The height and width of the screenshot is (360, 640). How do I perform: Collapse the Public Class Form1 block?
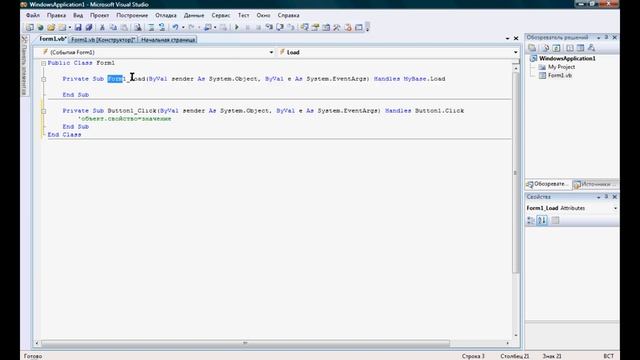(x=43, y=63)
